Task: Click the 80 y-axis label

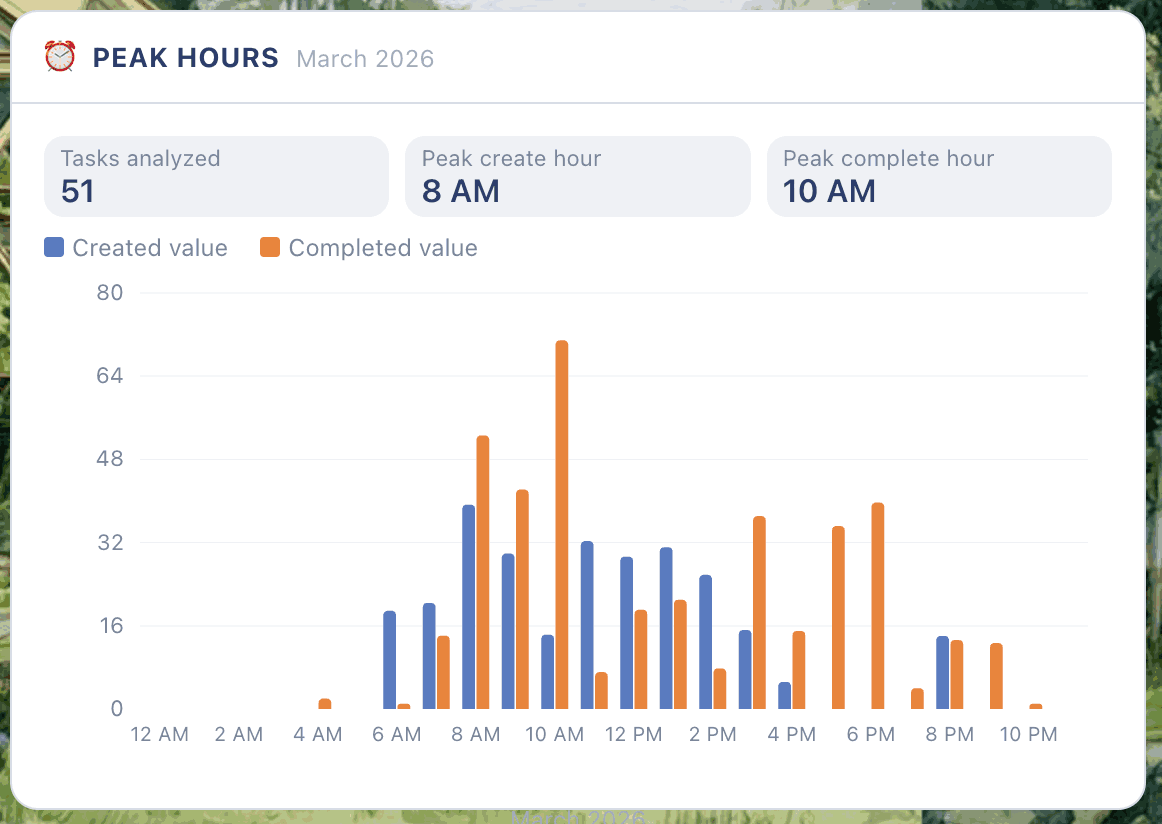Action: click(x=110, y=293)
